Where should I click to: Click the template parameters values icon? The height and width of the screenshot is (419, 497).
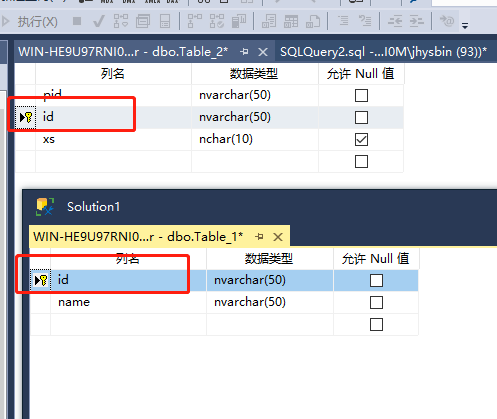(447, 21)
